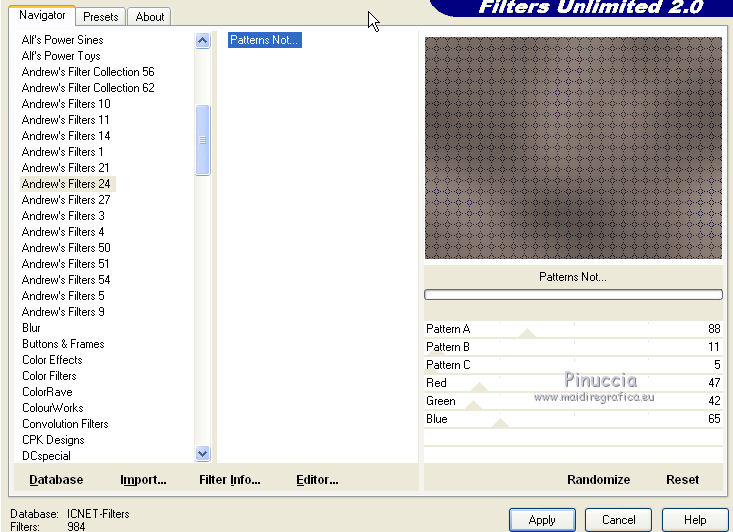Select Andrew's Filters 50
The width and height of the screenshot is (733, 532).
(x=66, y=248)
